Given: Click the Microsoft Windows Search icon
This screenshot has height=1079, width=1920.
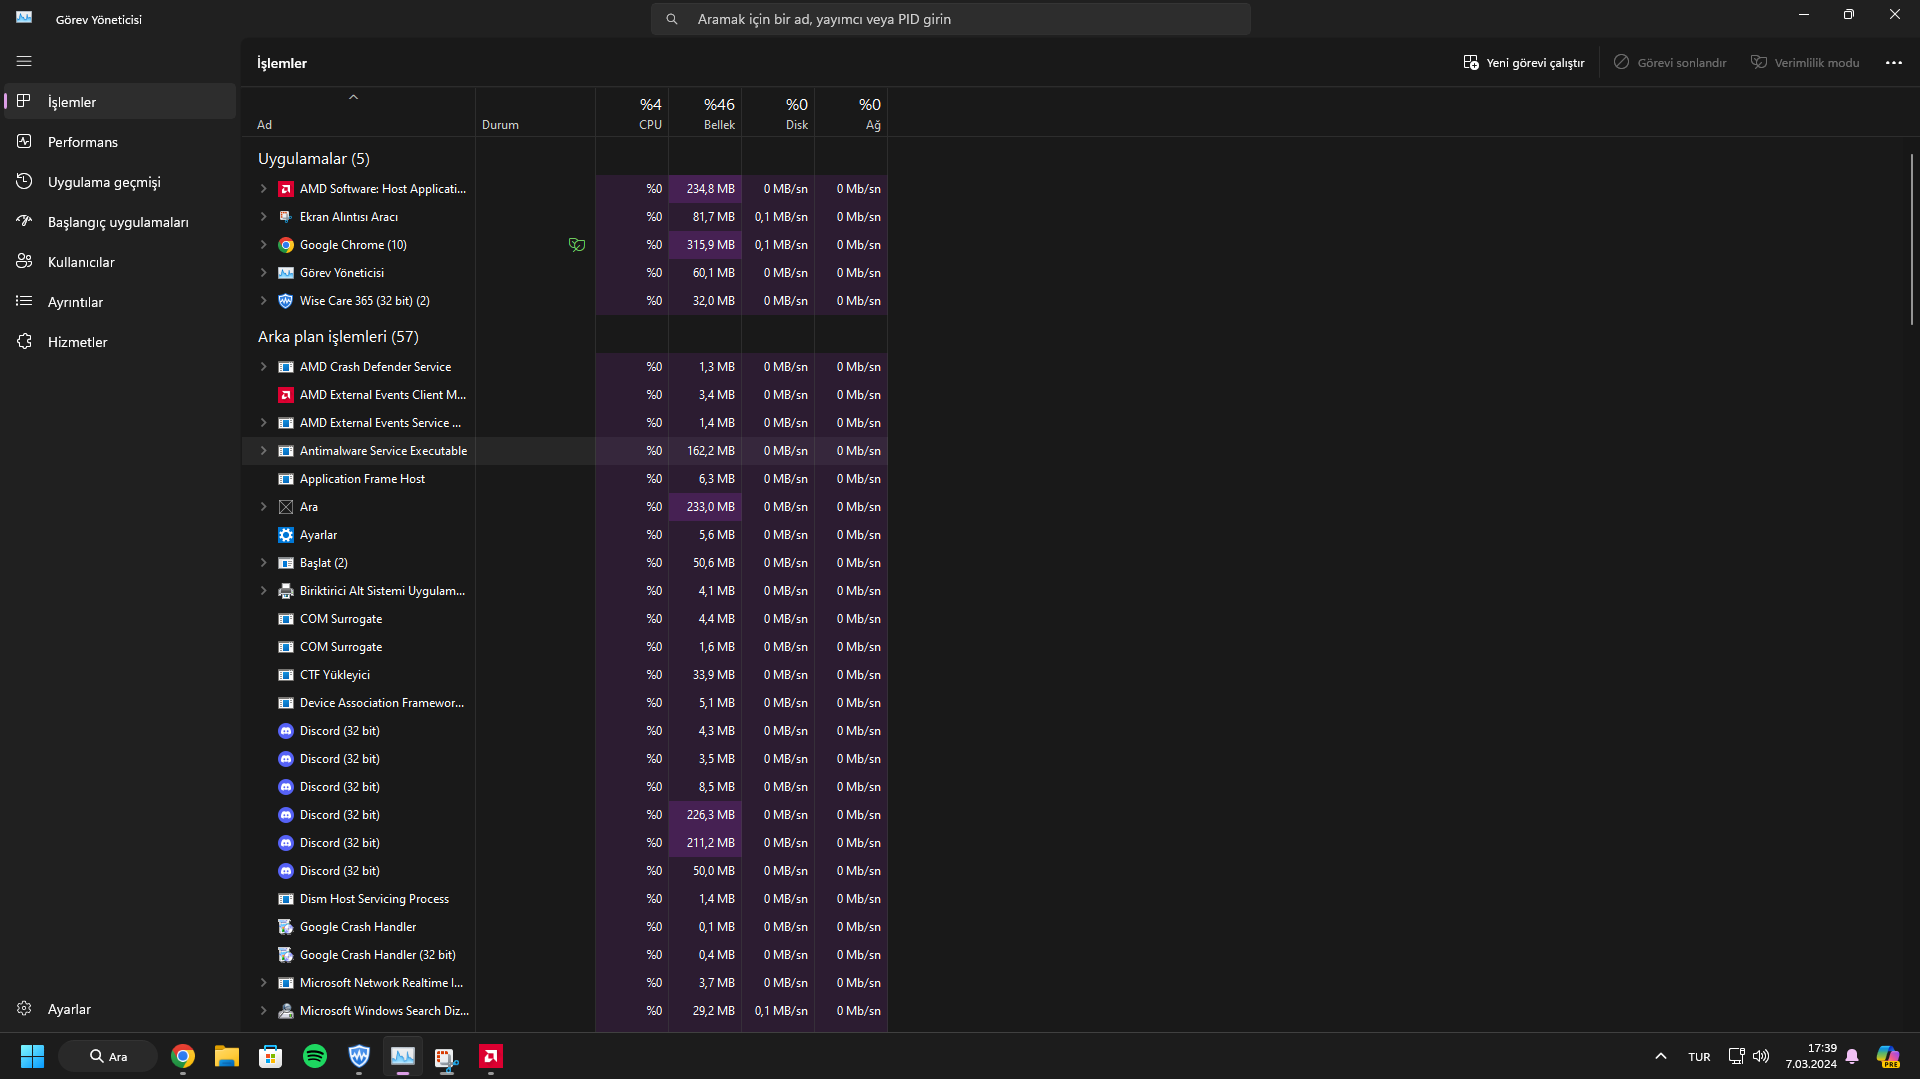Looking at the screenshot, I should pyautogui.click(x=286, y=1011).
